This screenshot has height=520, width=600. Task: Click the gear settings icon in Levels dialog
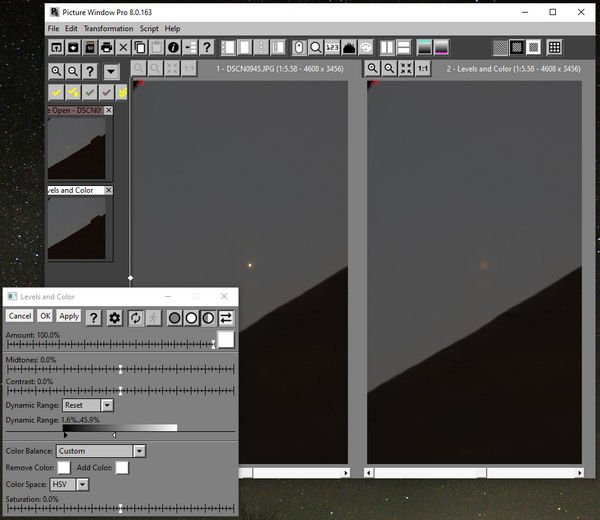pos(115,317)
